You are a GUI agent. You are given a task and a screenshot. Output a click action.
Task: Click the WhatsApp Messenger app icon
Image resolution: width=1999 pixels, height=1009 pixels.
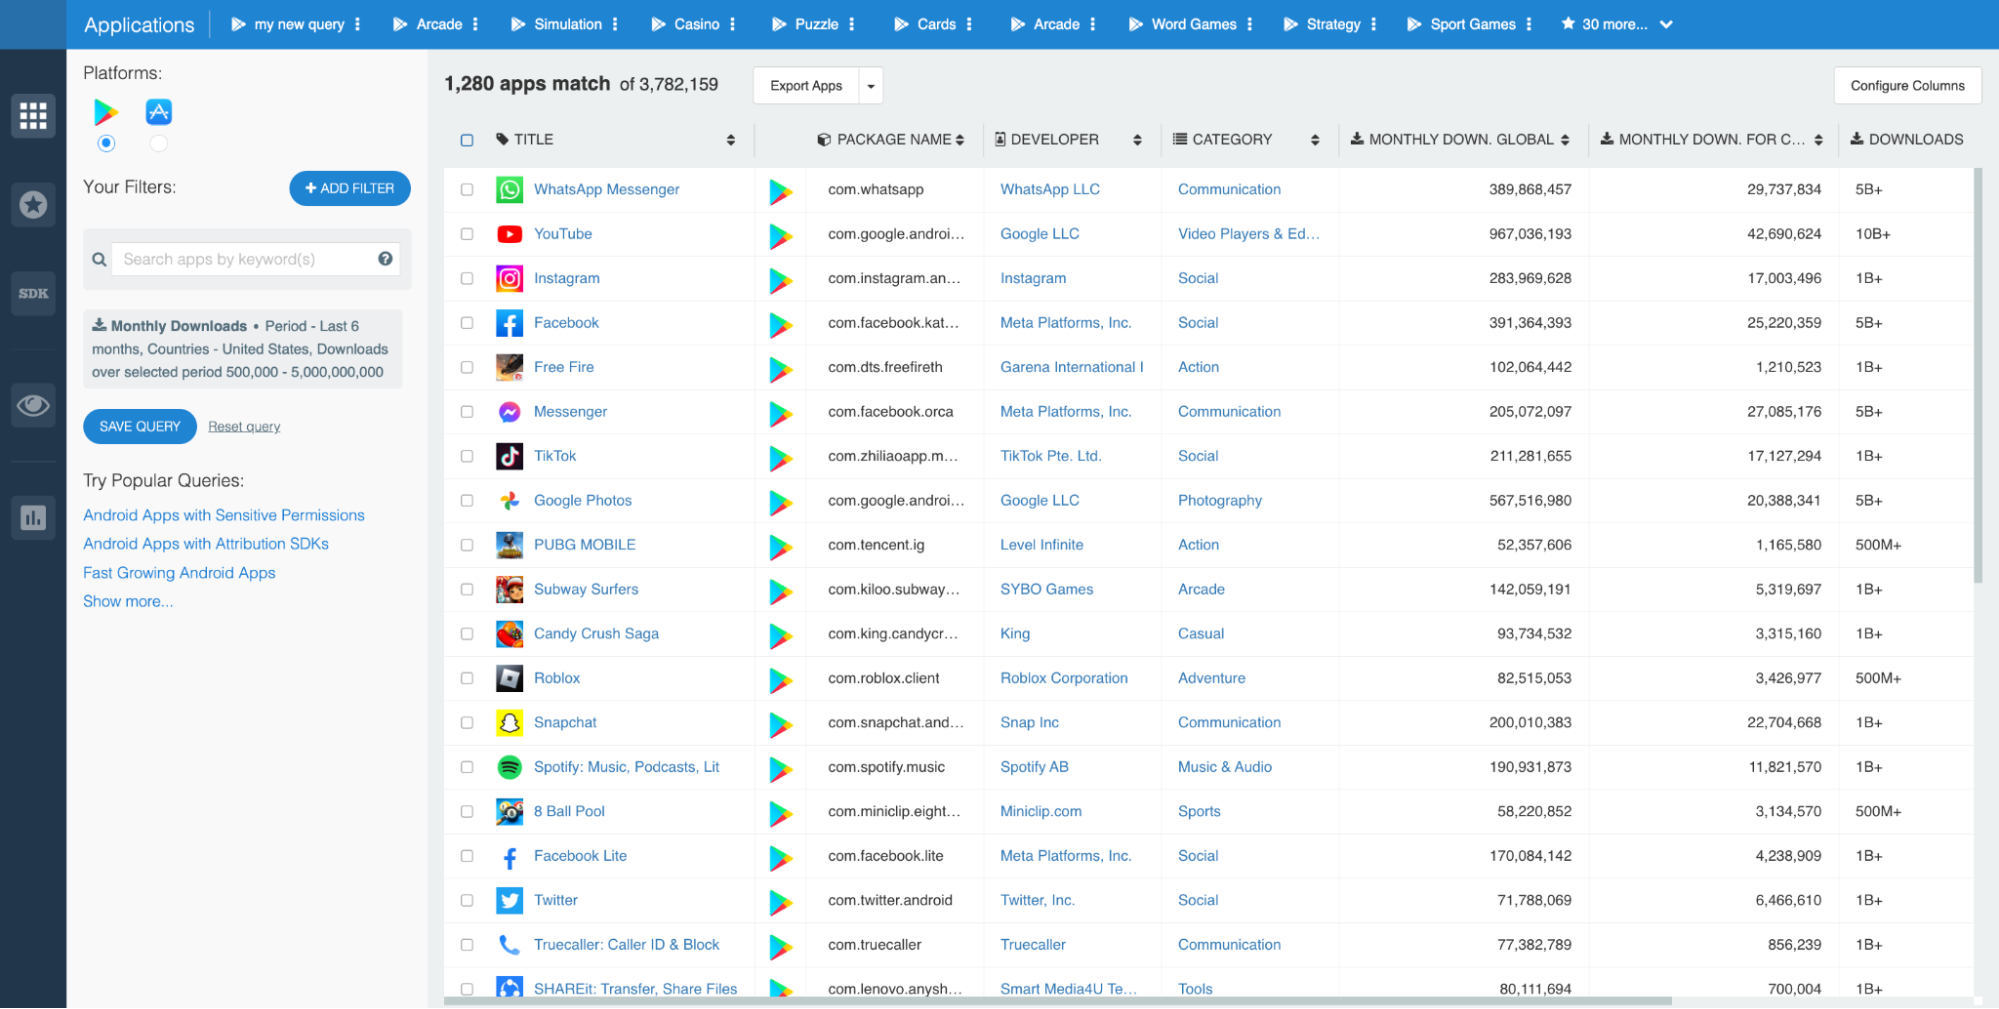[509, 190]
